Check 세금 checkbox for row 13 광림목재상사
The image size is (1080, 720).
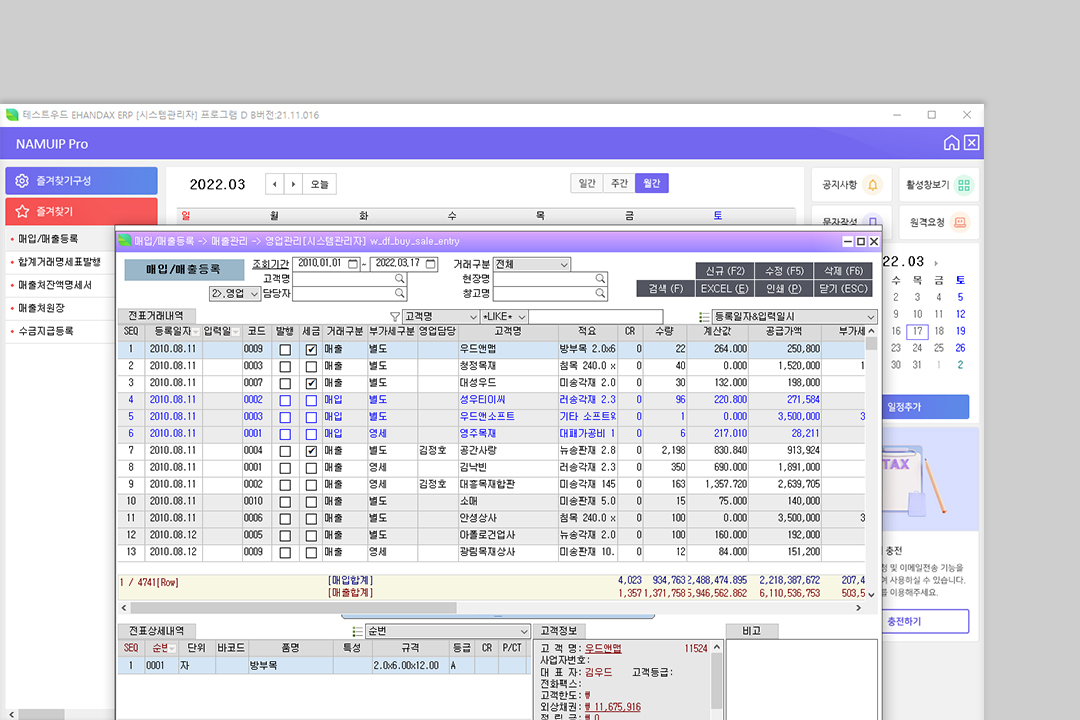point(311,553)
